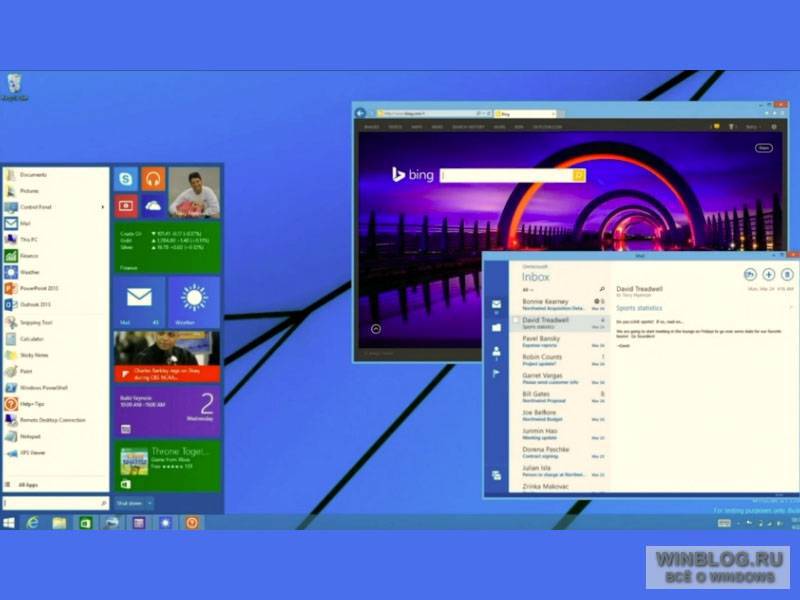Launch PowerPoint 2013 from the Start menu
The width and height of the screenshot is (800, 600).
(56, 288)
